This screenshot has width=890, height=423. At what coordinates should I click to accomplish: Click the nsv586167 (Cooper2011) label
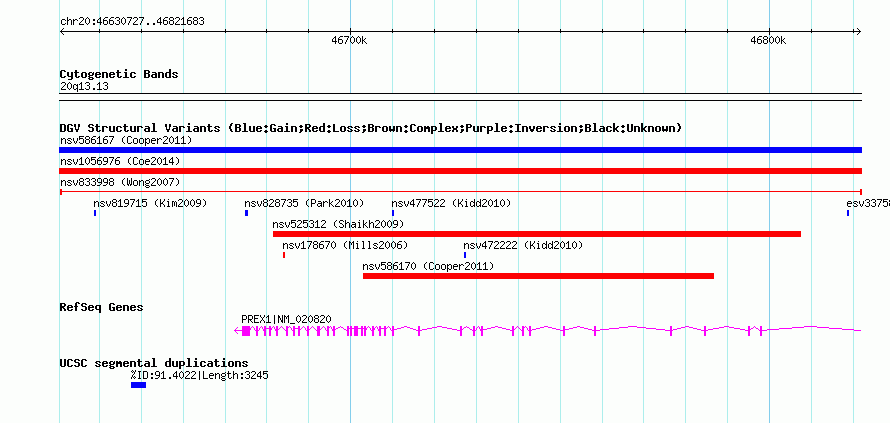click(126, 140)
